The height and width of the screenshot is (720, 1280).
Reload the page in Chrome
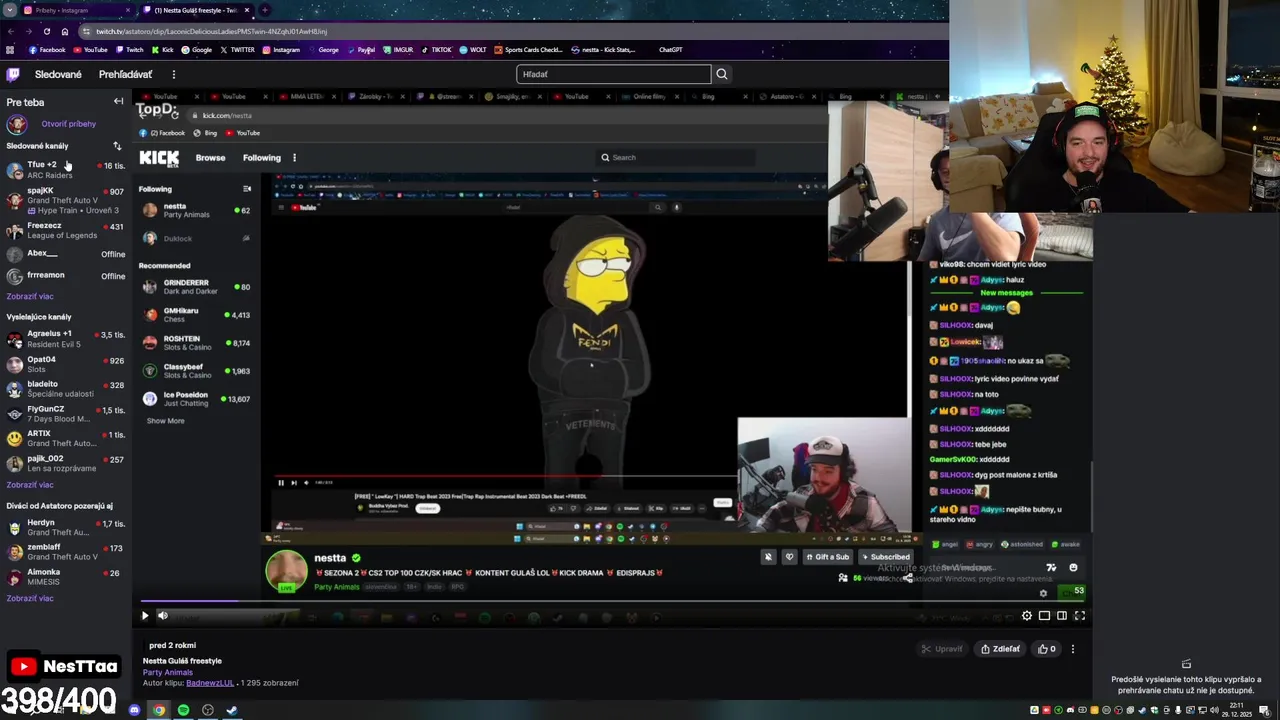click(47, 31)
